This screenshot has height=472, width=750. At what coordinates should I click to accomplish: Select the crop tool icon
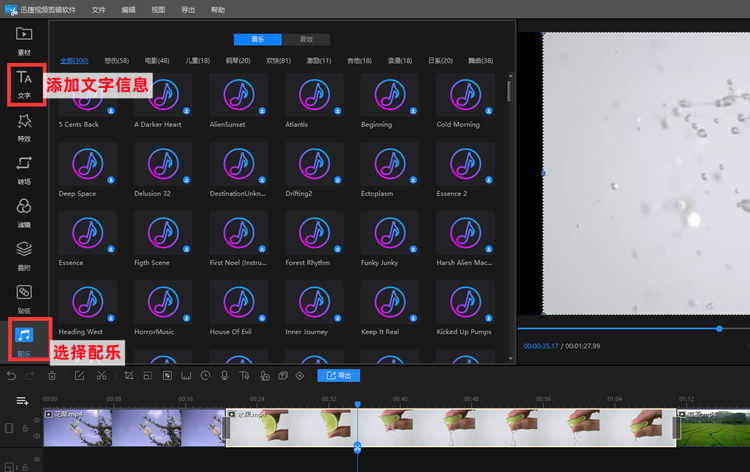pos(129,376)
